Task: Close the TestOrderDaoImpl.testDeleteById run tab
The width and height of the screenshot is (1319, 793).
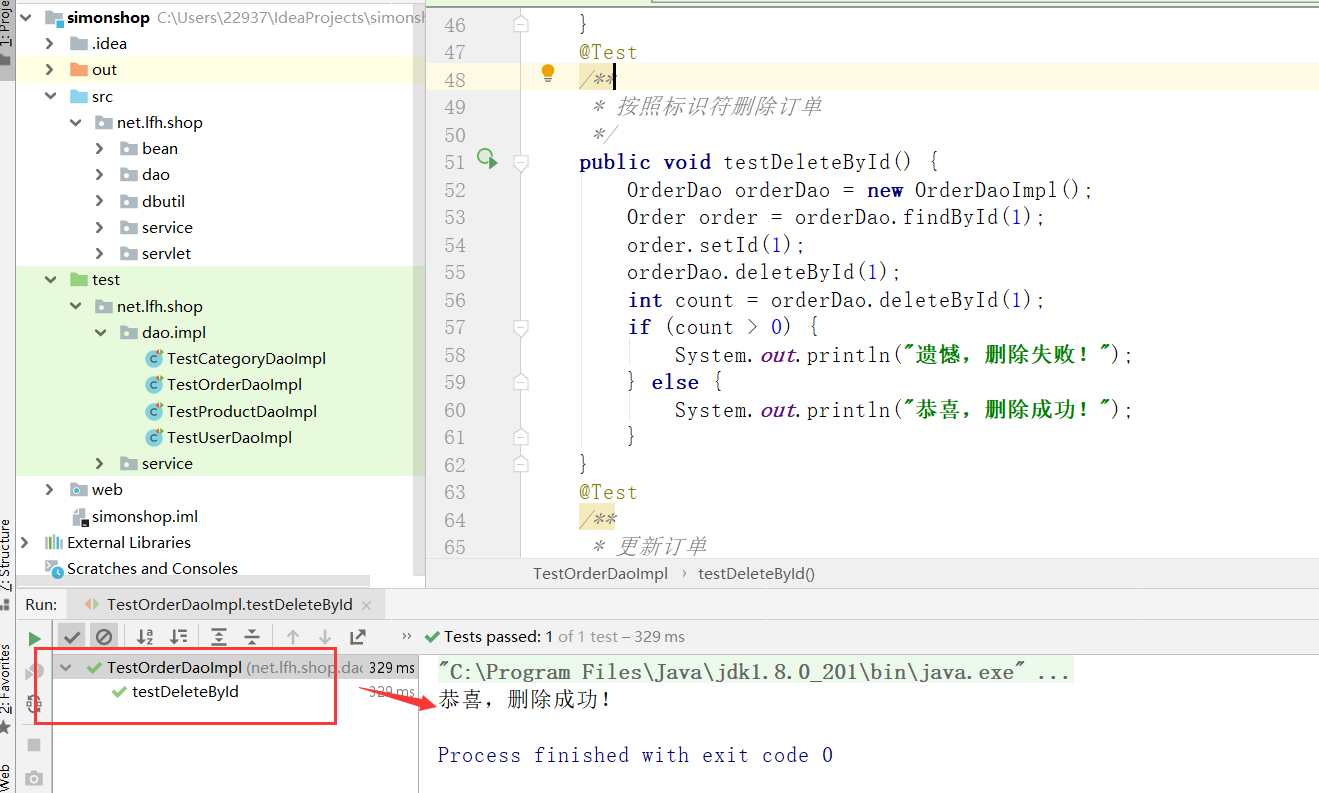Action: pos(368,604)
